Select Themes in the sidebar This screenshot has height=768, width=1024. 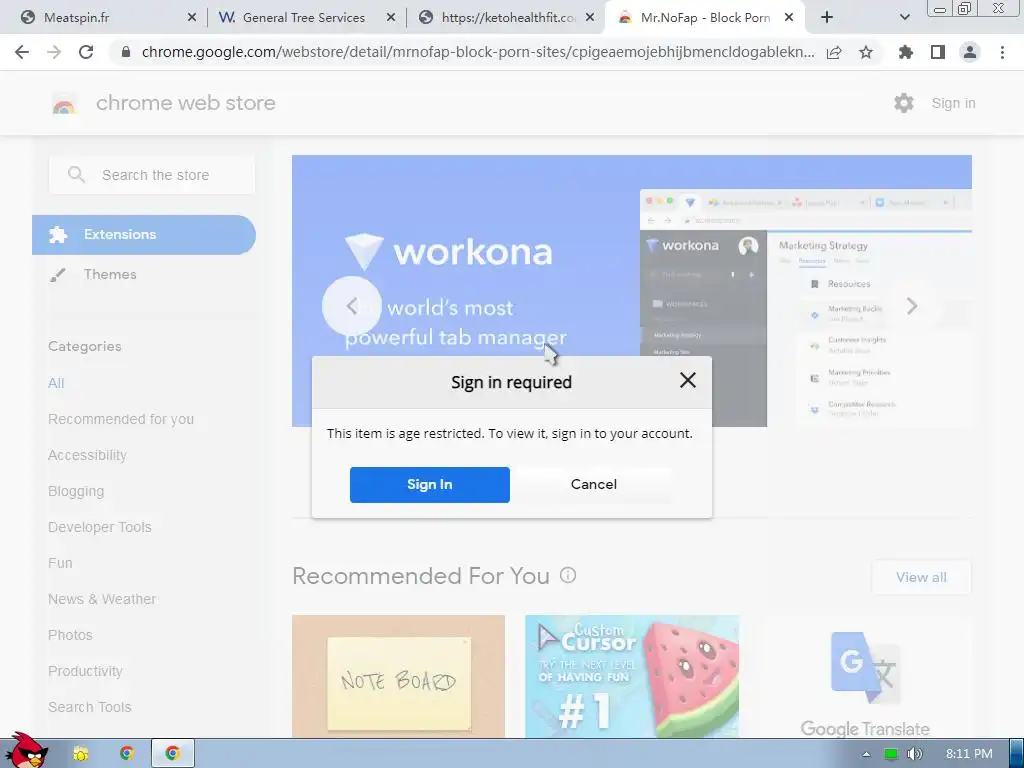pyautogui.click(x=110, y=274)
